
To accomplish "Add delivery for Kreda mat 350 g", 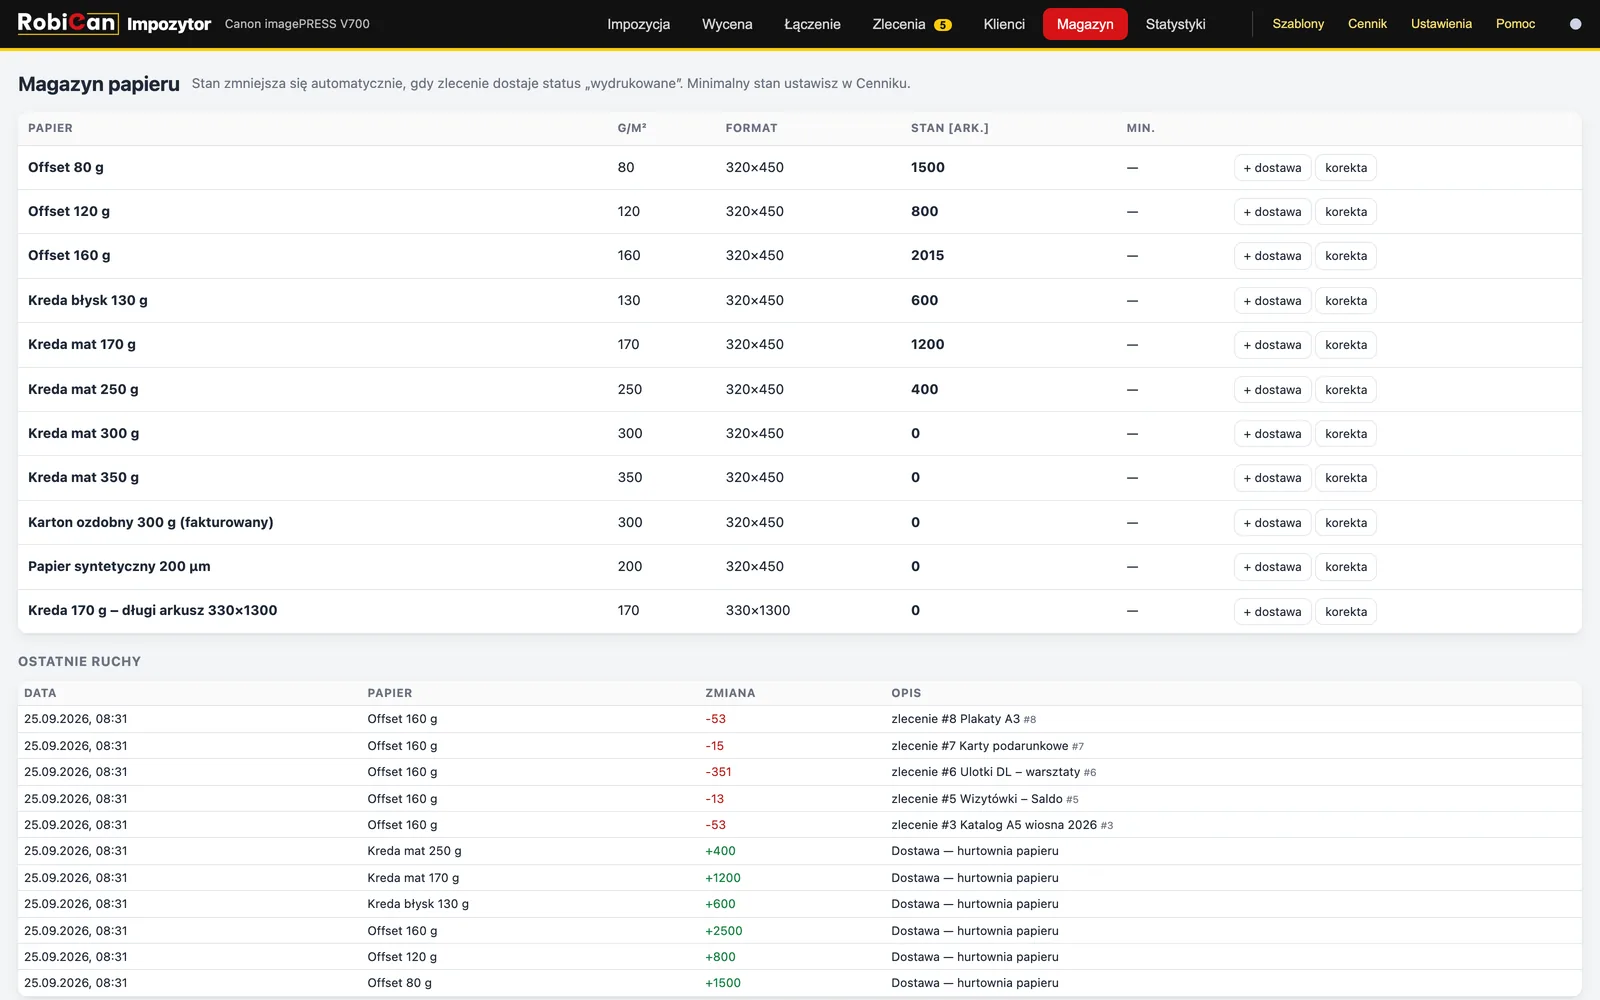I will (x=1272, y=478).
